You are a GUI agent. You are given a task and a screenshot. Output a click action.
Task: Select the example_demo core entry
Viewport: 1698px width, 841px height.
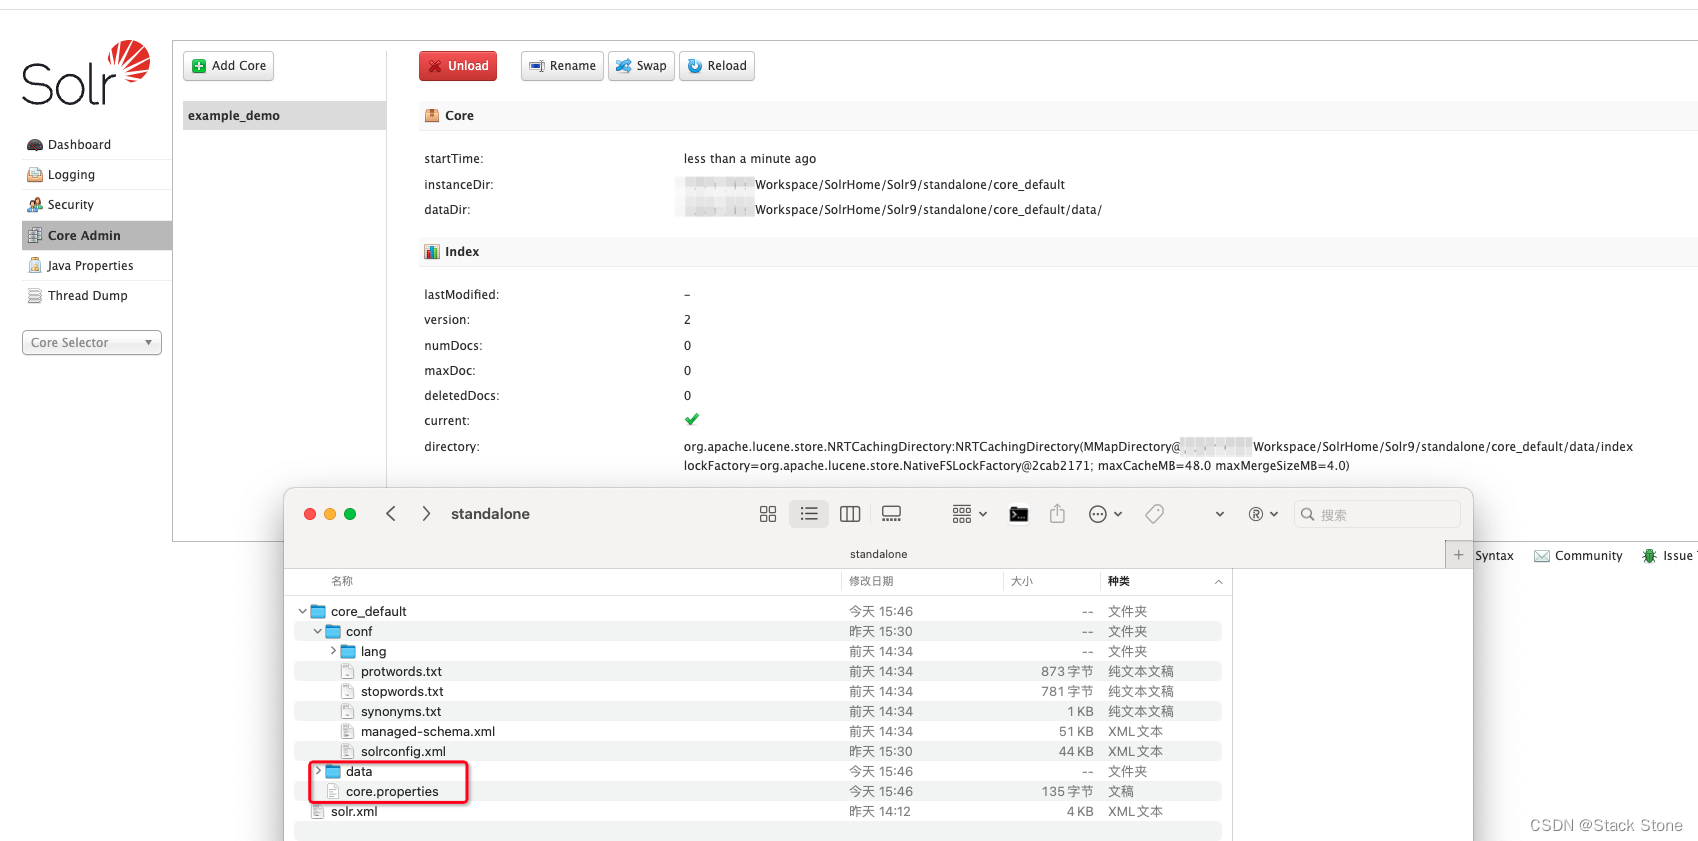click(284, 115)
